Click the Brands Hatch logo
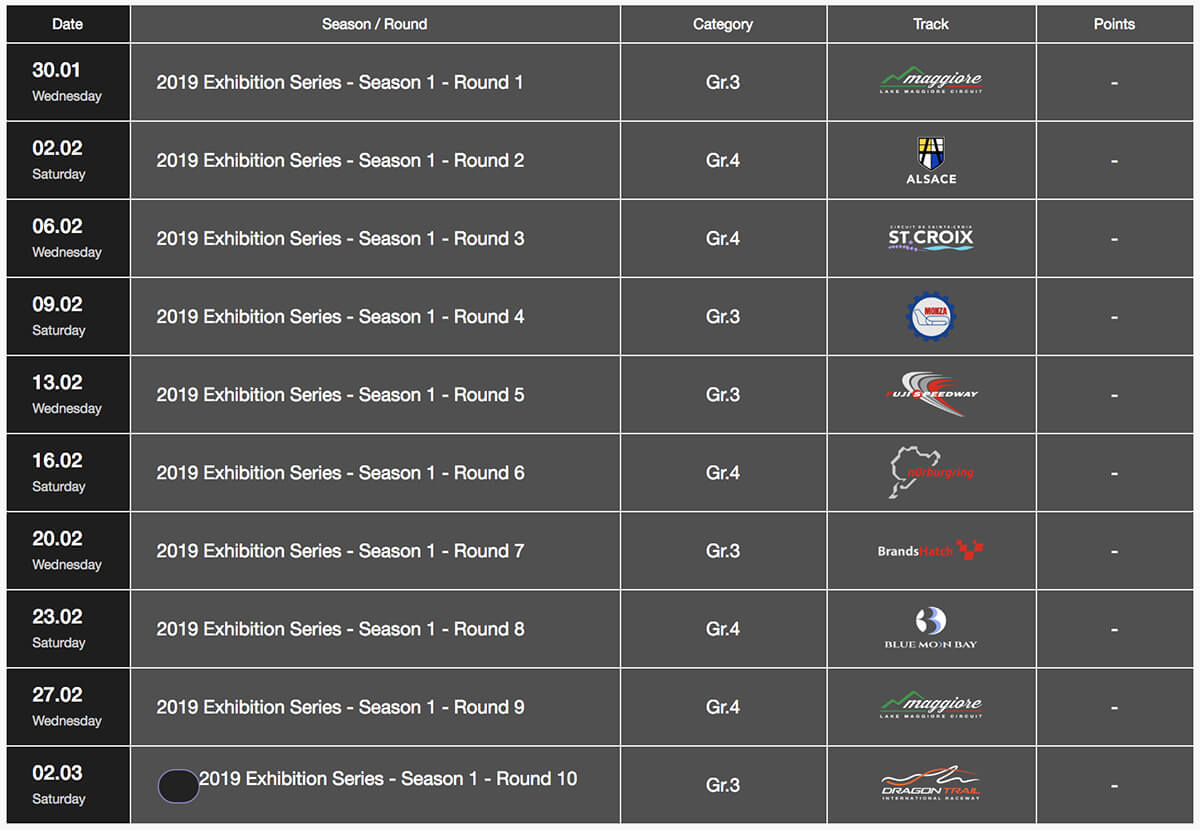1200x830 pixels. pos(931,550)
